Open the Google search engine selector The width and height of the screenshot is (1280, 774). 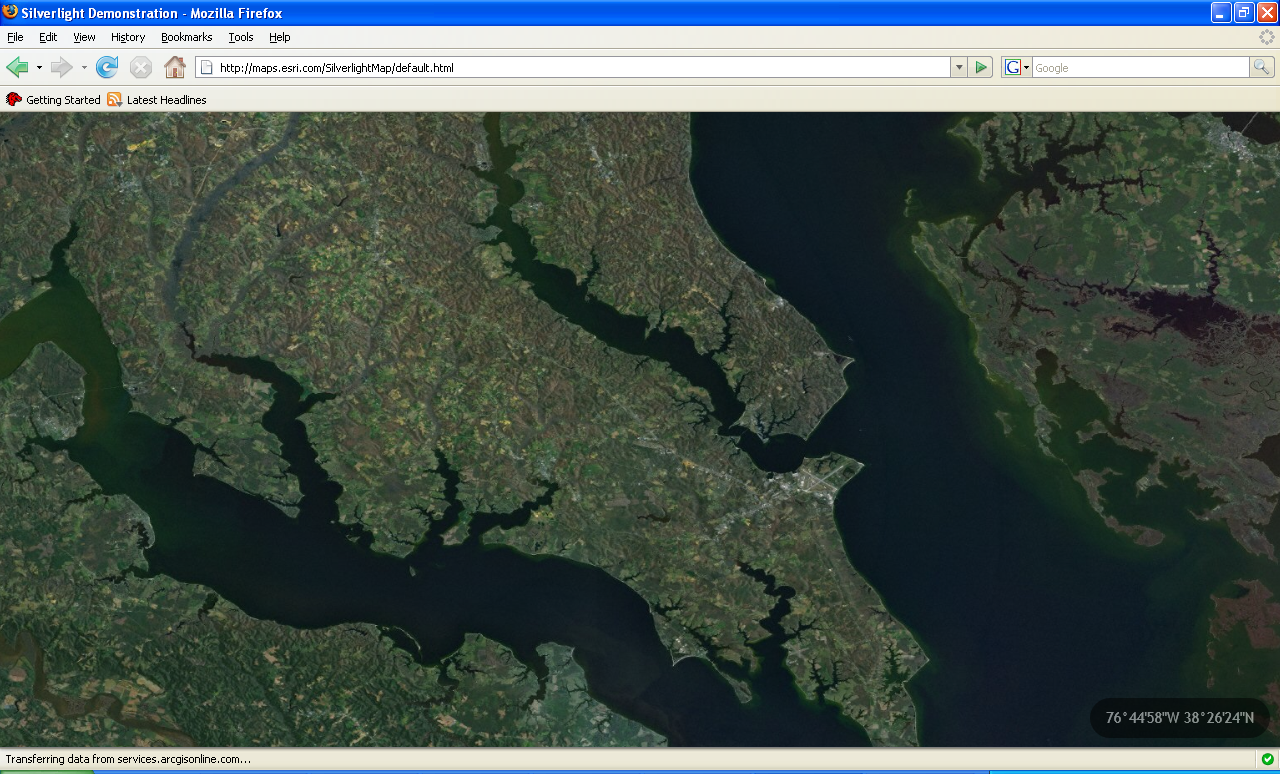(x=1017, y=68)
